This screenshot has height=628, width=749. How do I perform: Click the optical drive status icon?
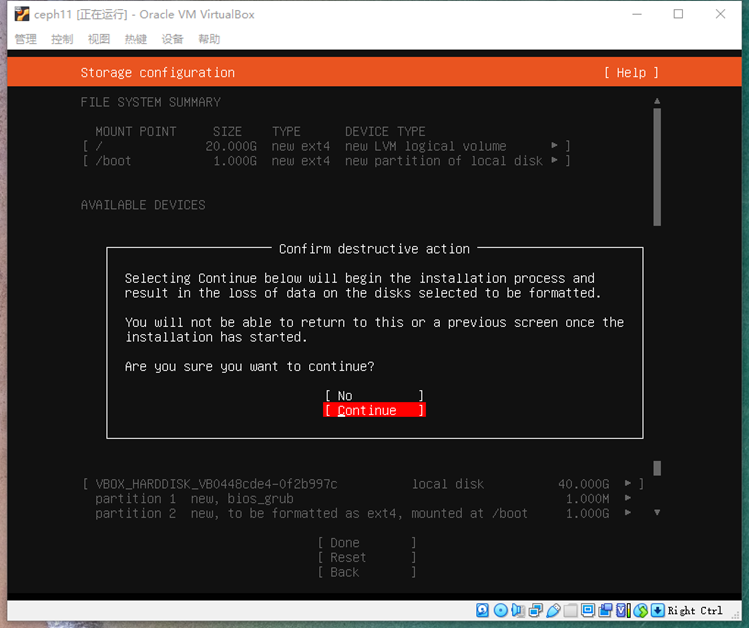pos(500,610)
